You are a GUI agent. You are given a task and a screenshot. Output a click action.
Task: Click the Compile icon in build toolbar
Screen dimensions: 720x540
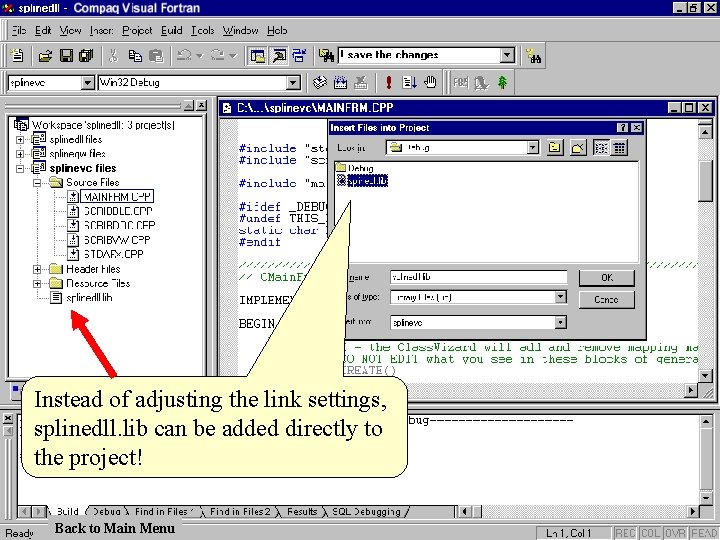[x=320, y=83]
